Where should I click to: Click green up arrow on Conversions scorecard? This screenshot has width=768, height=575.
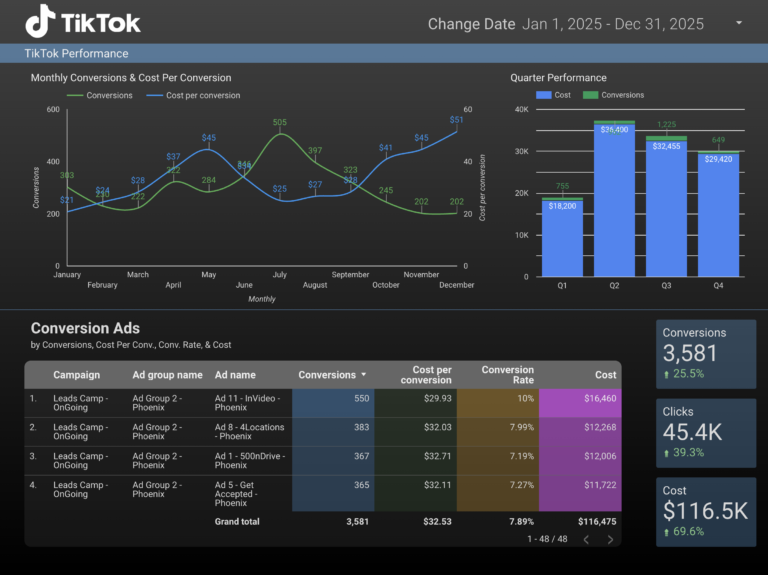(x=667, y=374)
